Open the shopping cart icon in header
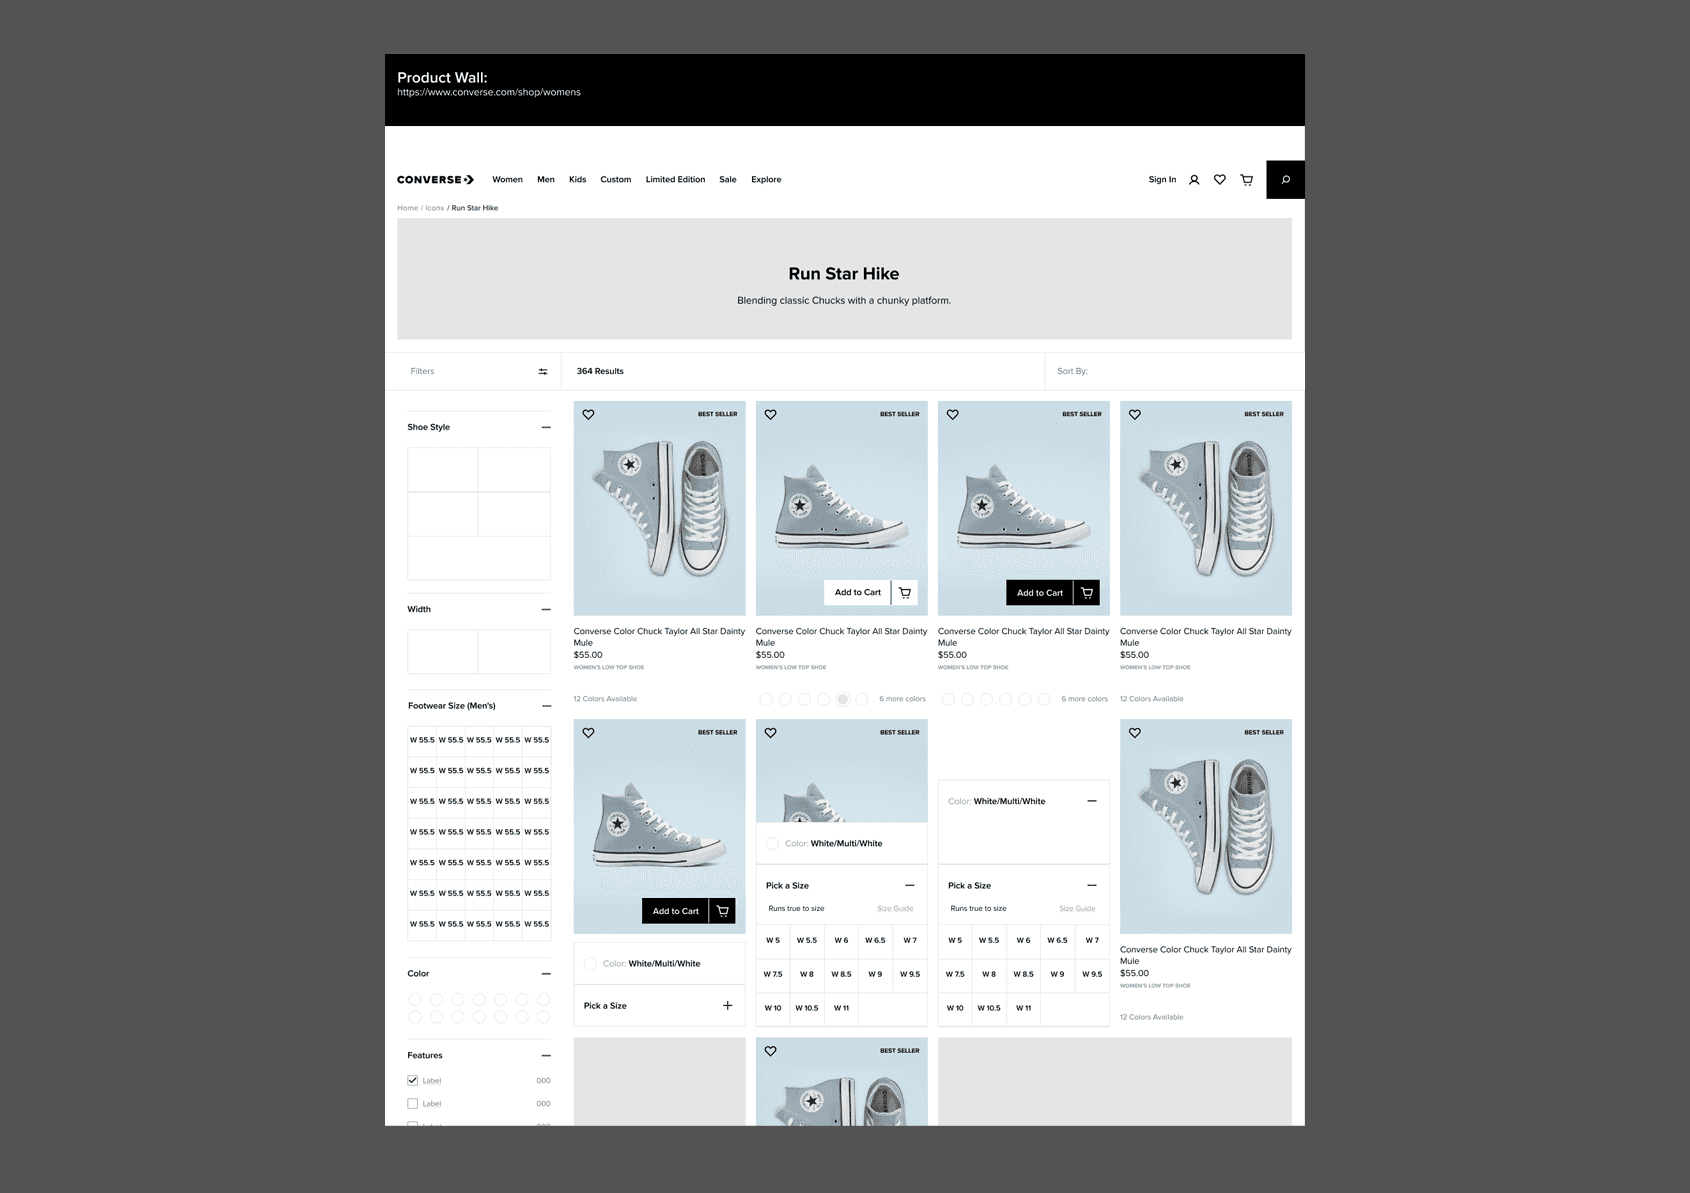This screenshot has height=1193, width=1690. [x=1246, y=180]
